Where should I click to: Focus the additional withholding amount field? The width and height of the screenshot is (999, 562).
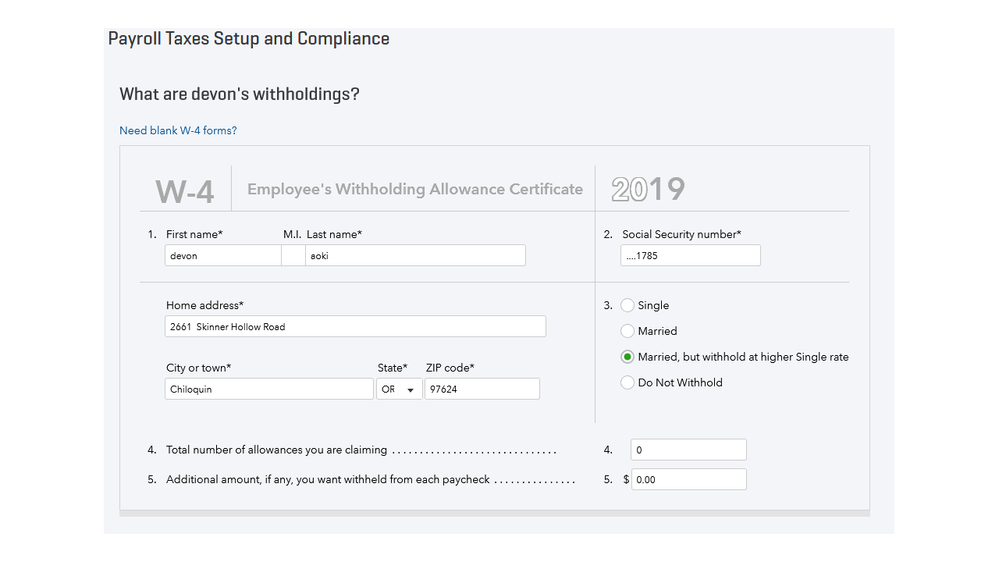click(688, 480)
